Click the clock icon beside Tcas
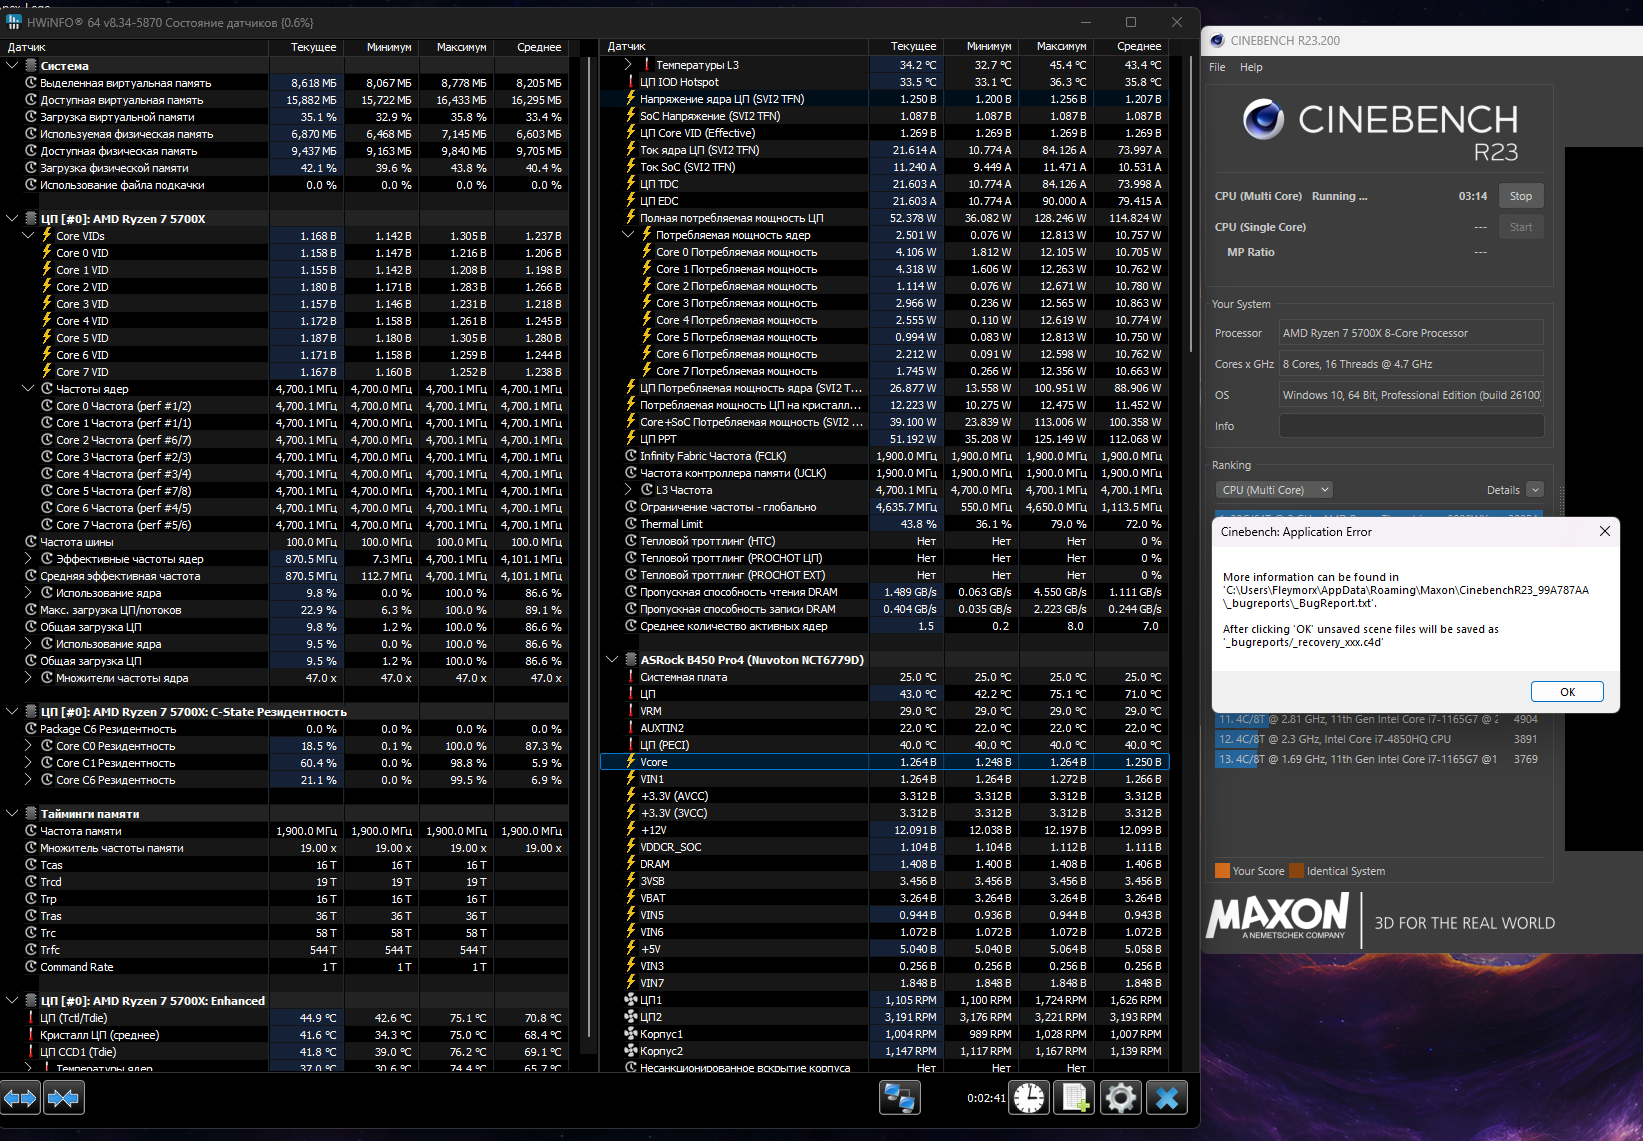Screen dimensions: 1643x1141 31,865
